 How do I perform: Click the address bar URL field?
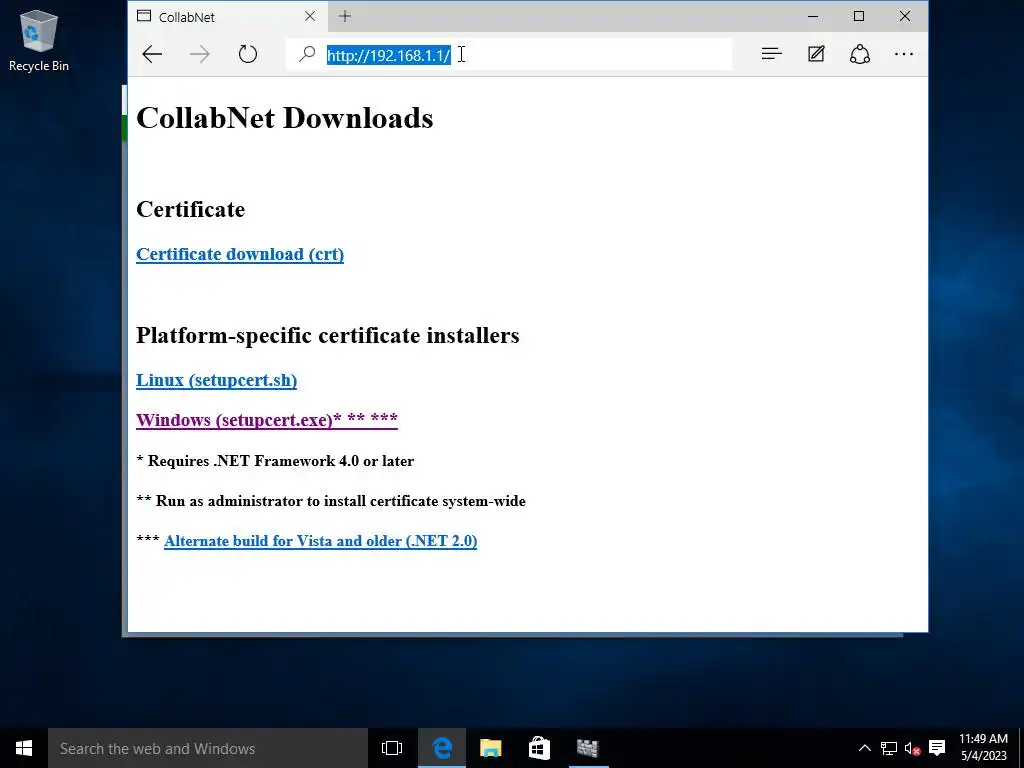(509, 55)
